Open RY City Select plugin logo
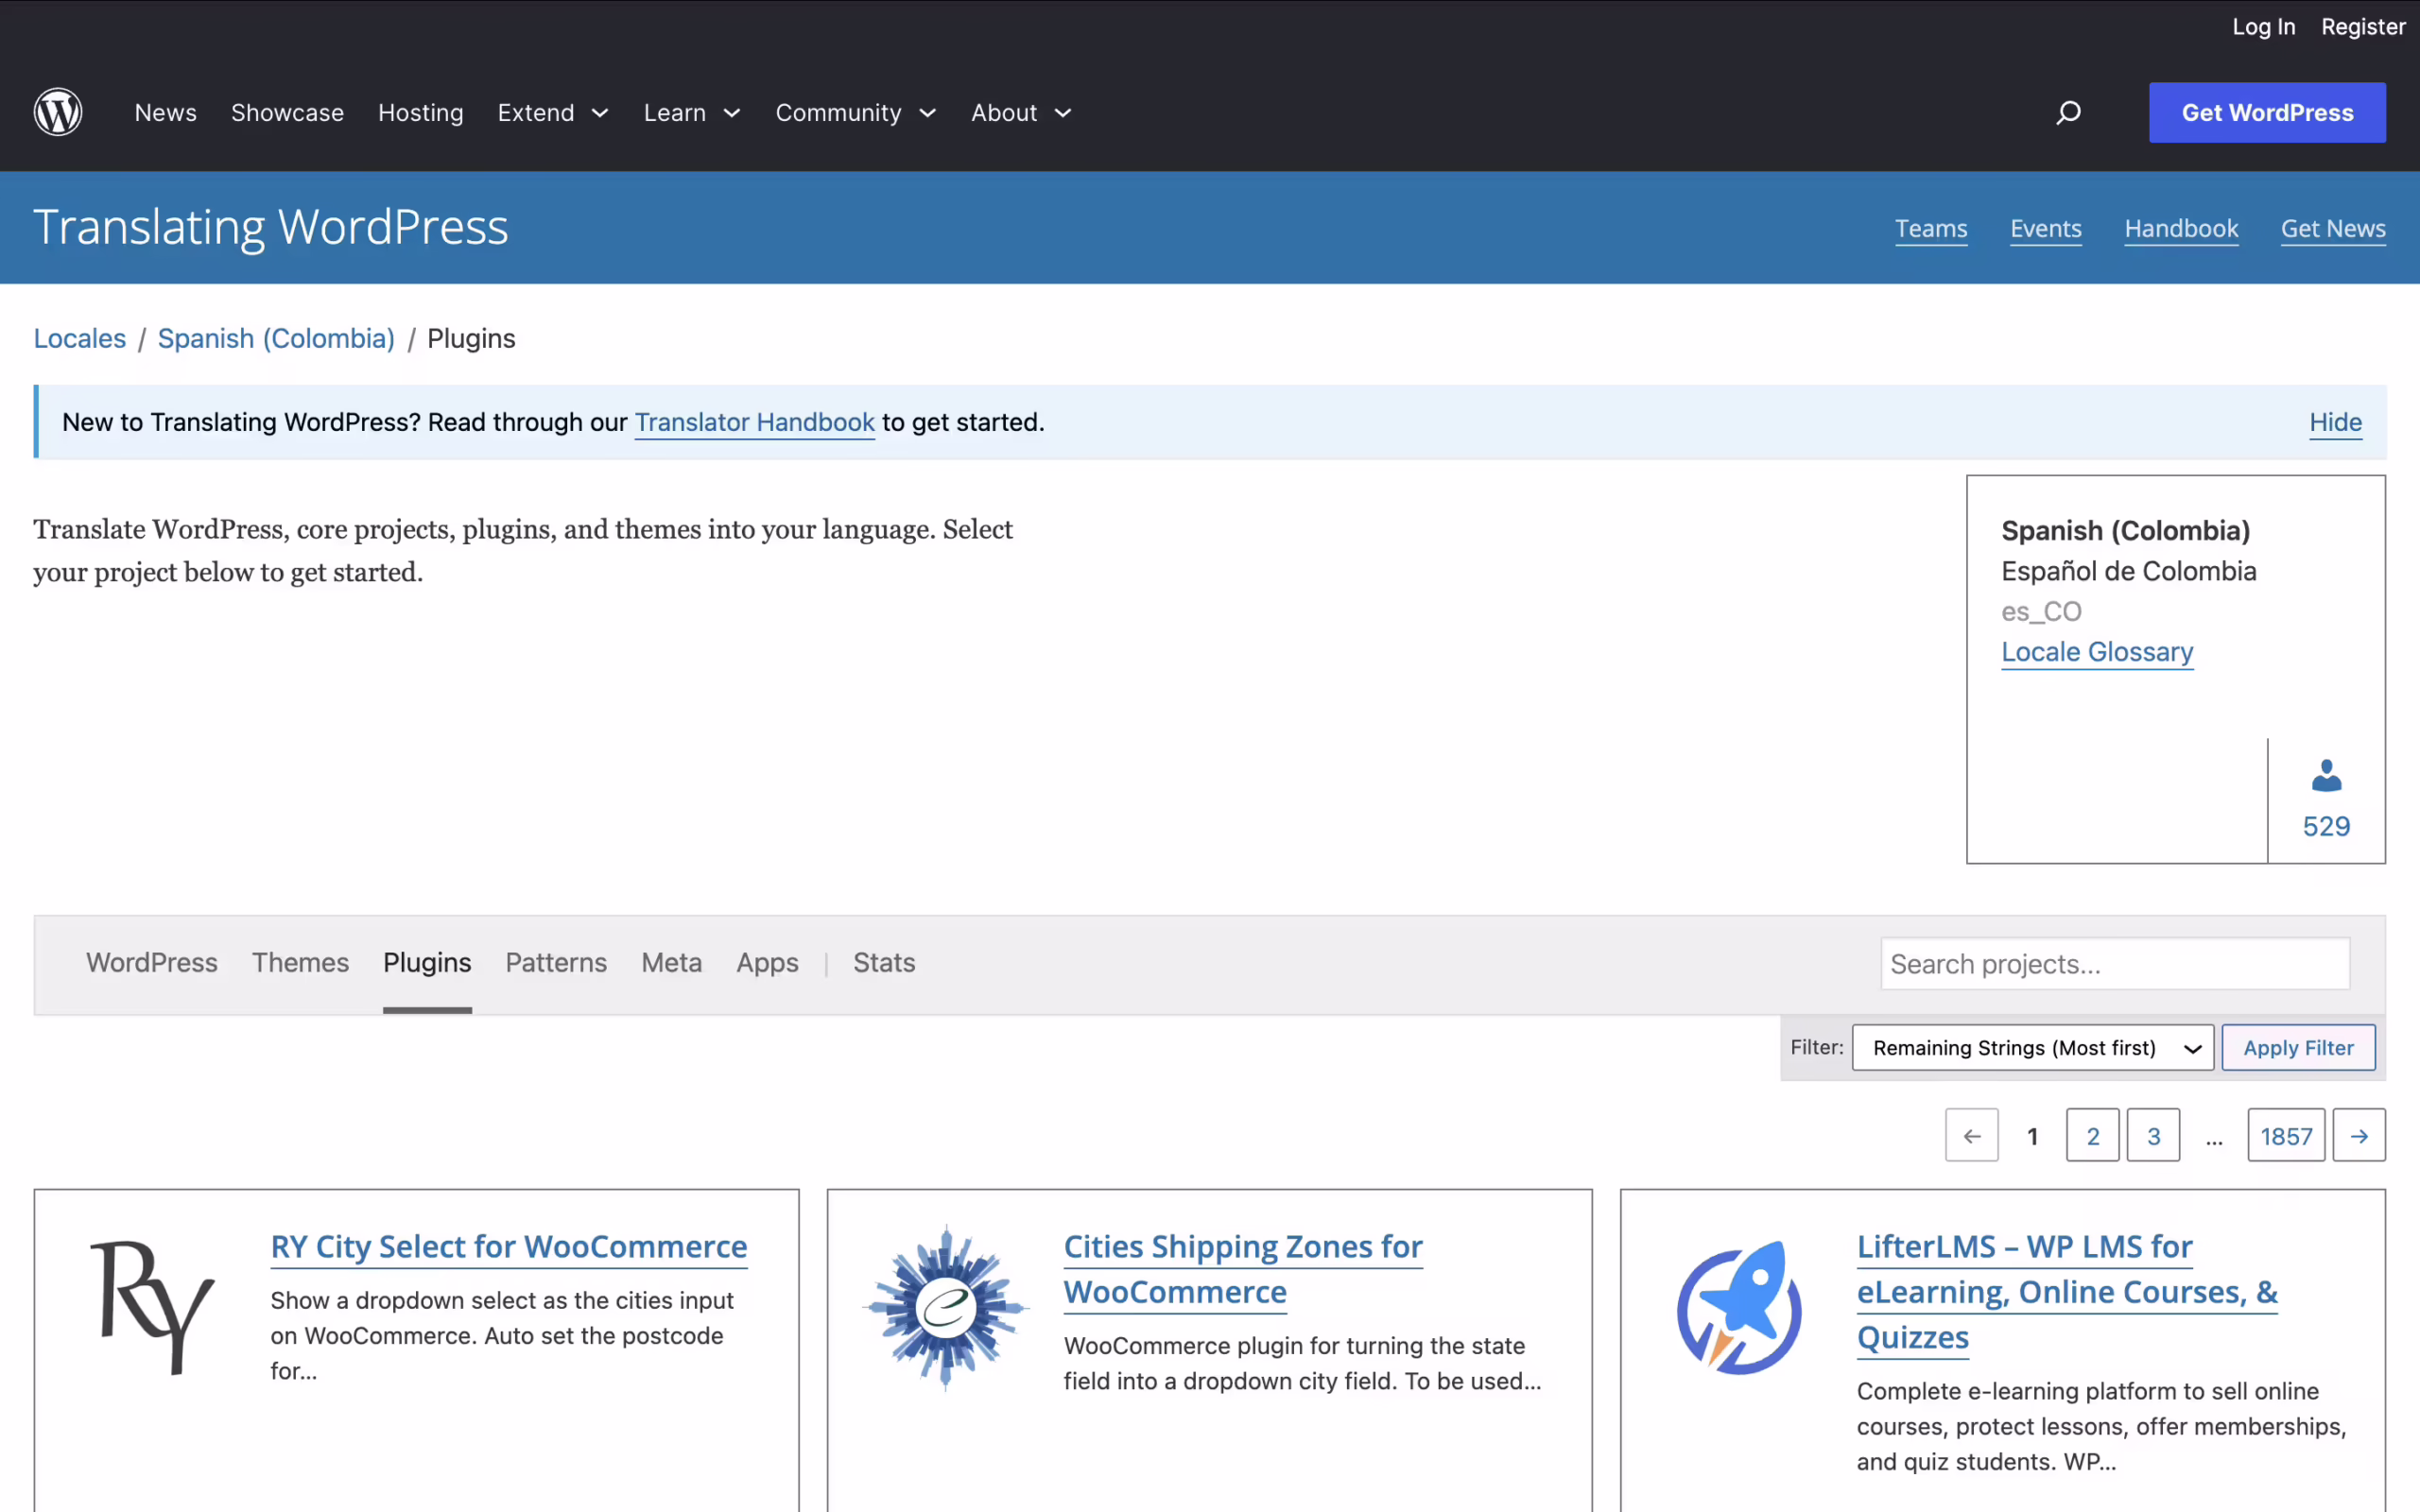 [152, 1308]
